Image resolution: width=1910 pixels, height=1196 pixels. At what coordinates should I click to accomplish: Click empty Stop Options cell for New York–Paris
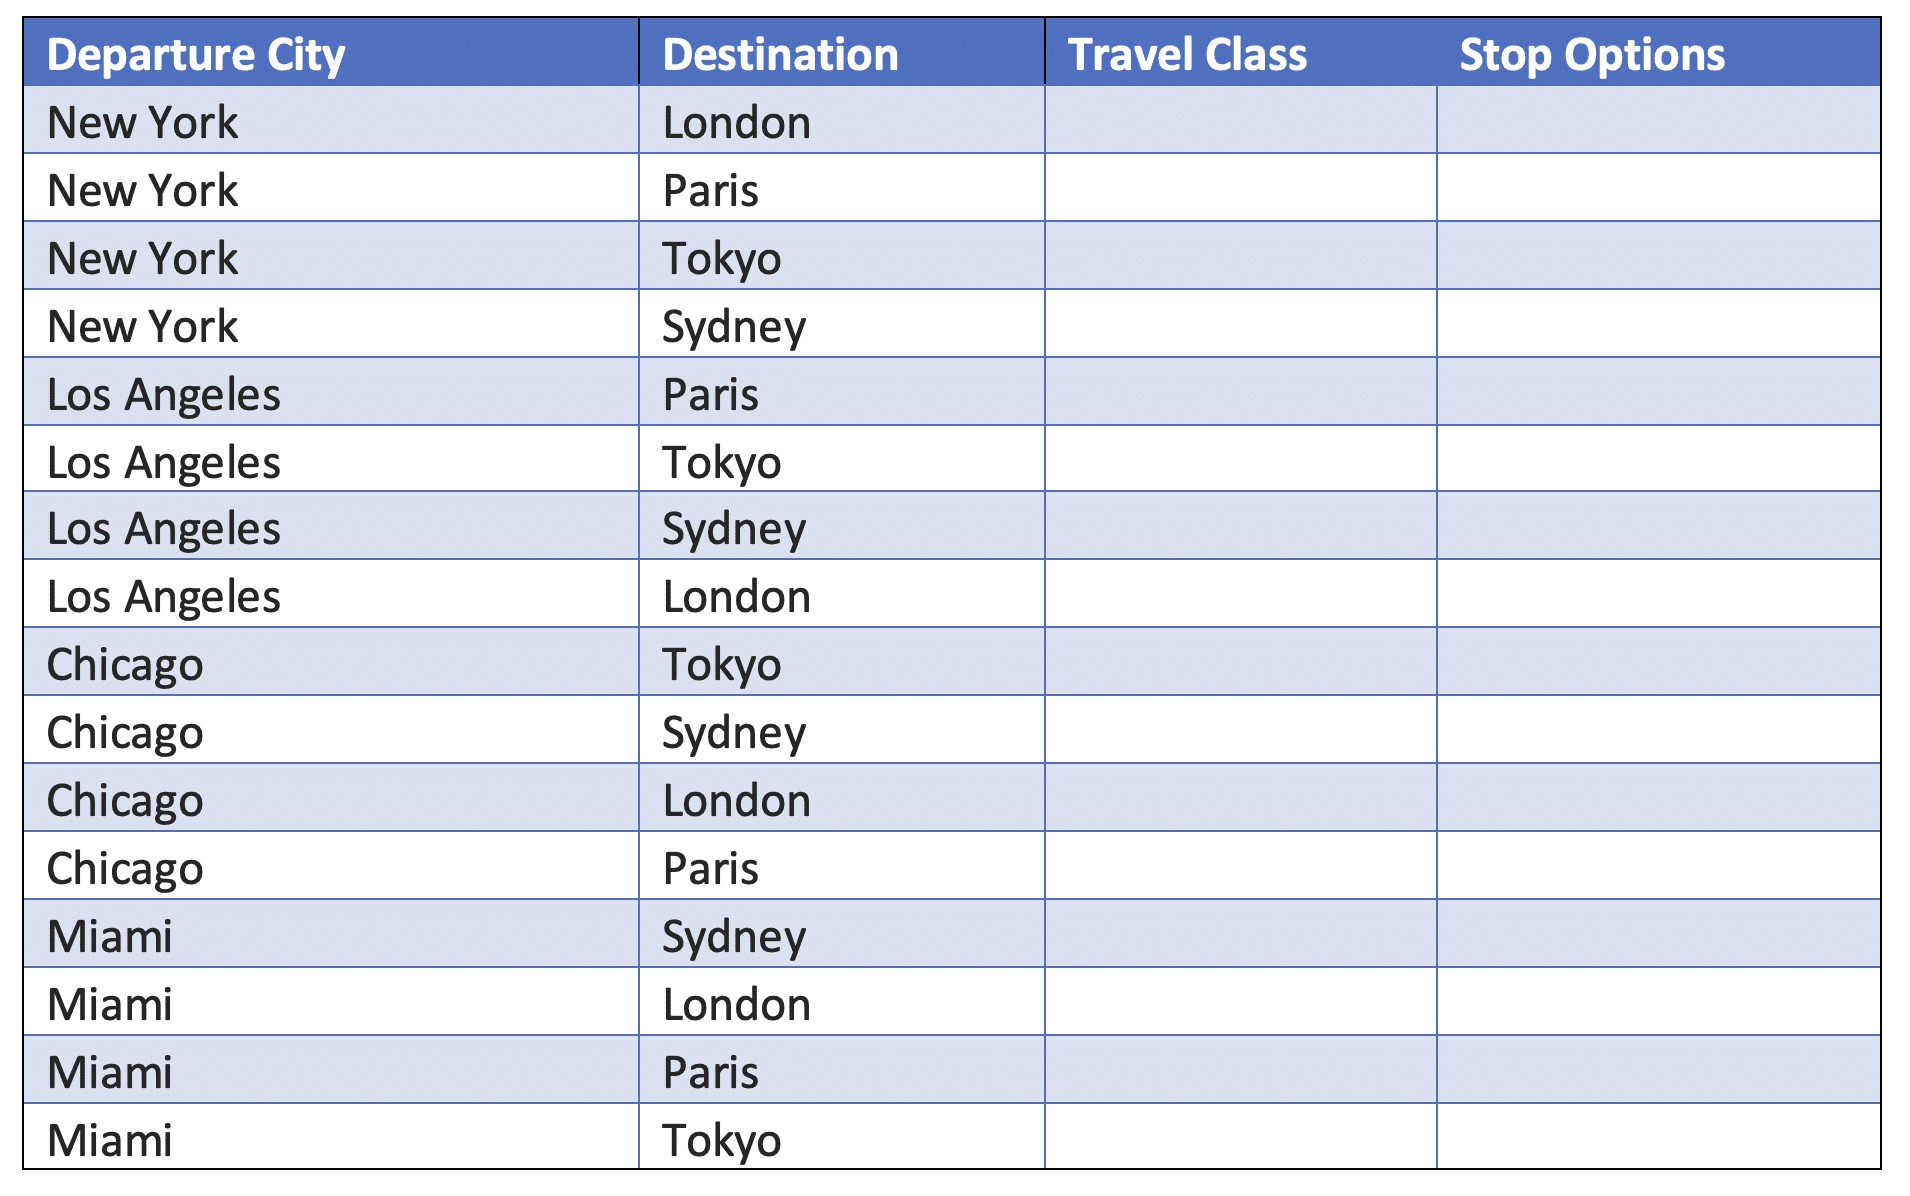point(1658,188)
